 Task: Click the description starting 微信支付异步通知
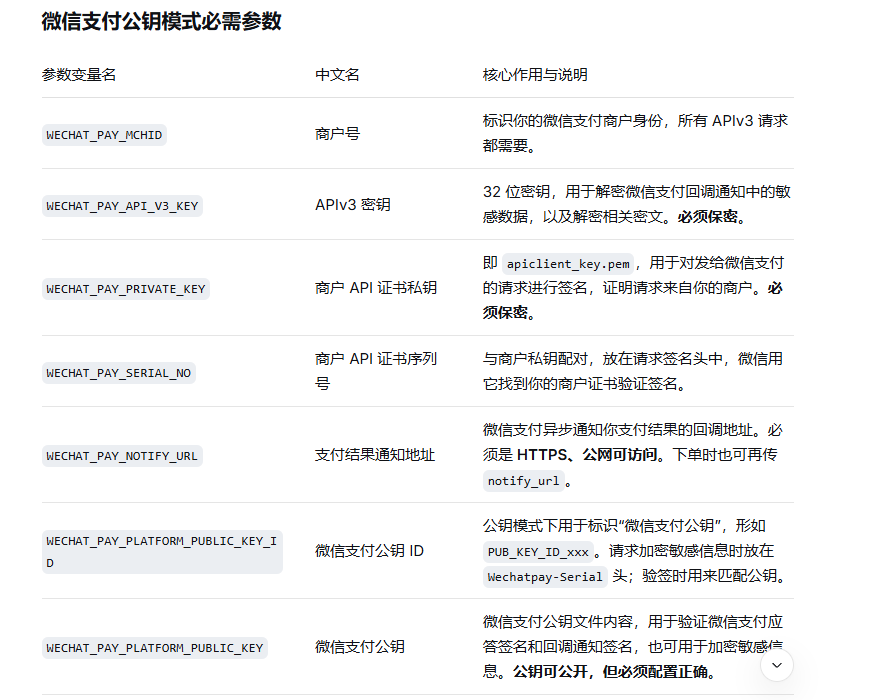[633, 455]
